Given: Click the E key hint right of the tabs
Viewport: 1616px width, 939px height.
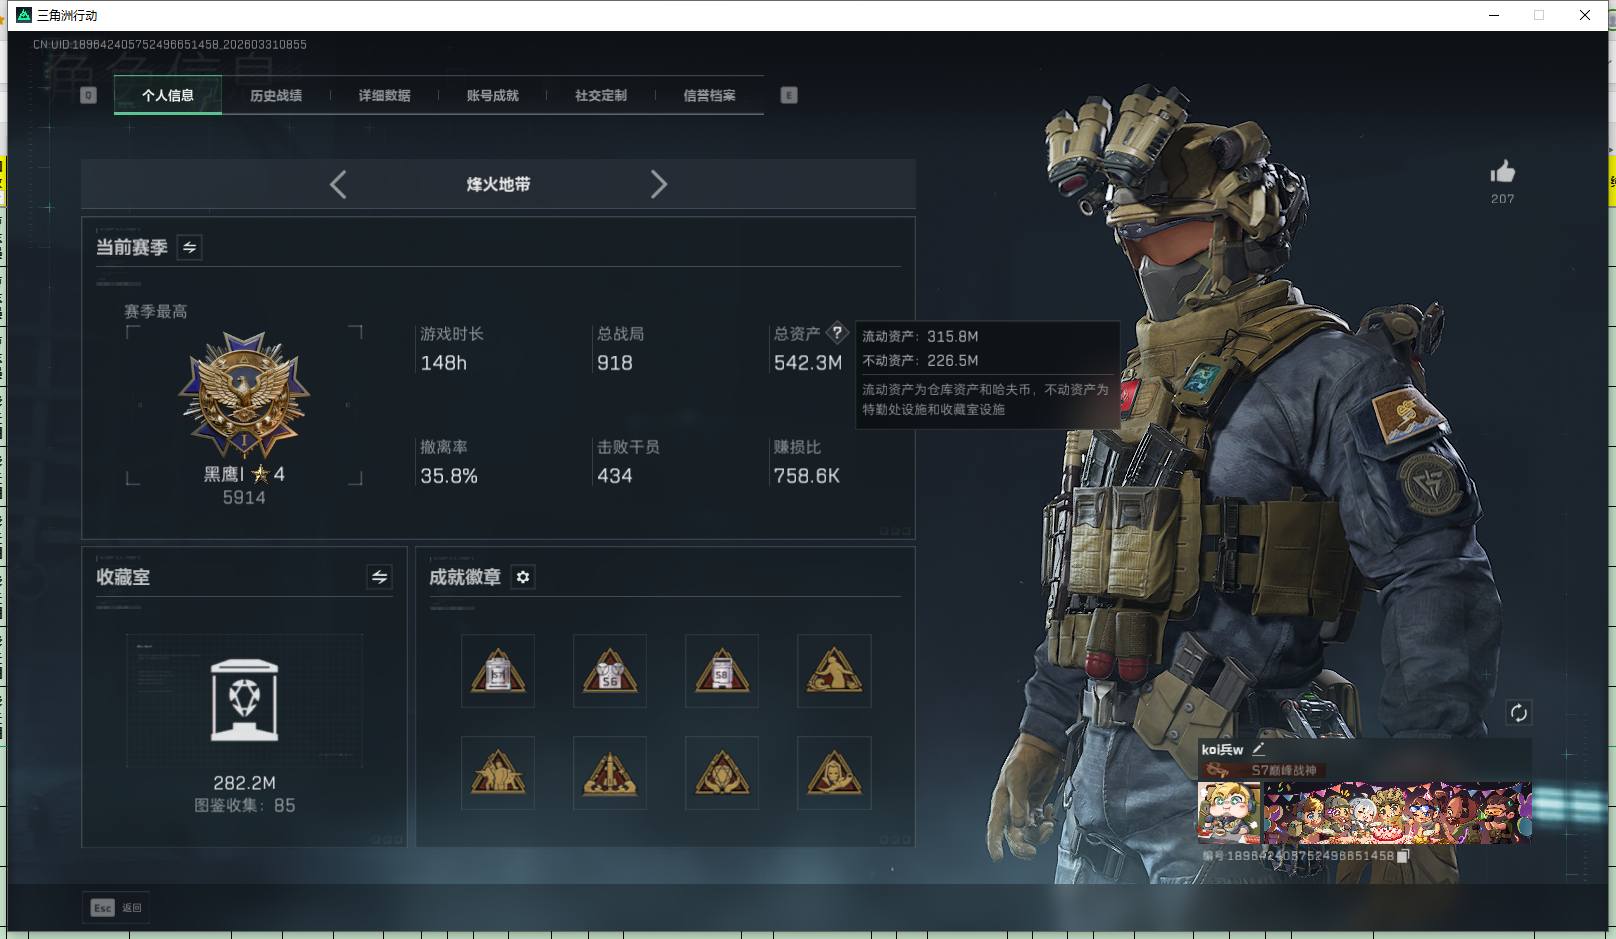Looking at the screenshot, I should point(789,95).
